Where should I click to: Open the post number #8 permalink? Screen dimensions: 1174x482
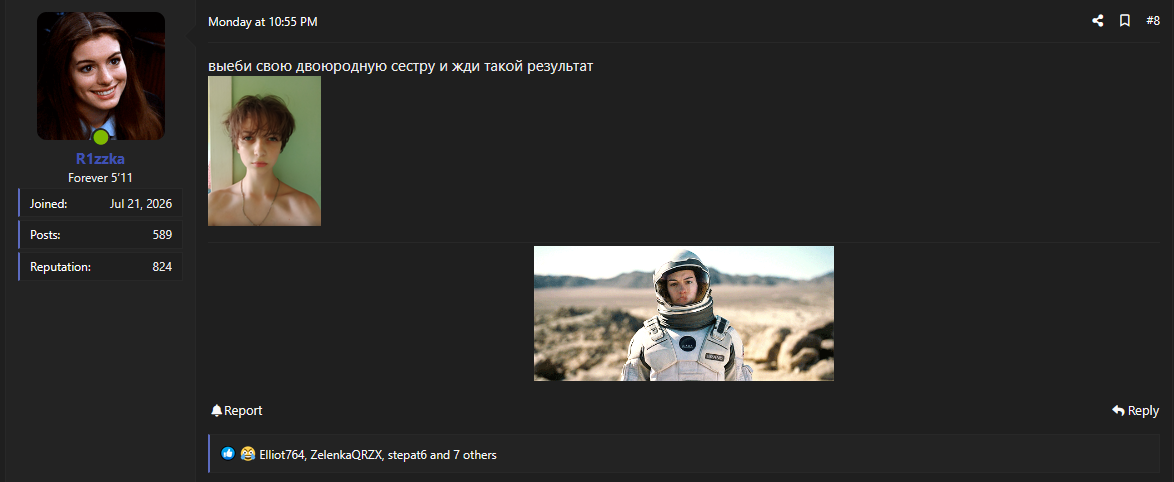pyautogui.click(x=1152, y=21)
